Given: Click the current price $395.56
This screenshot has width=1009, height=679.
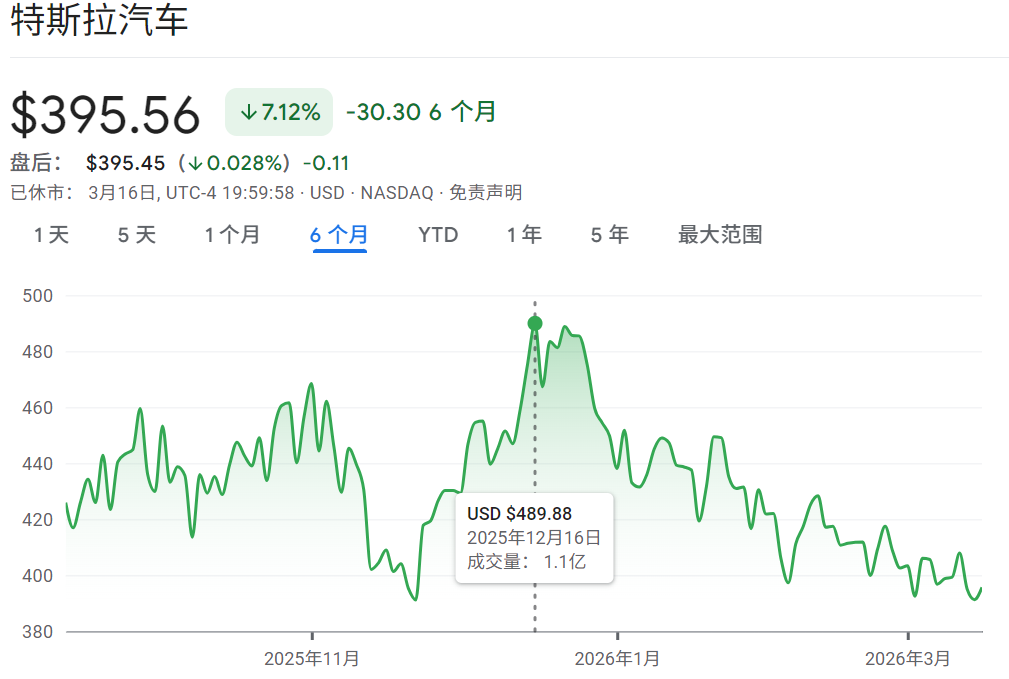Looking at the screenshot, I should click(x=104, y=112).
